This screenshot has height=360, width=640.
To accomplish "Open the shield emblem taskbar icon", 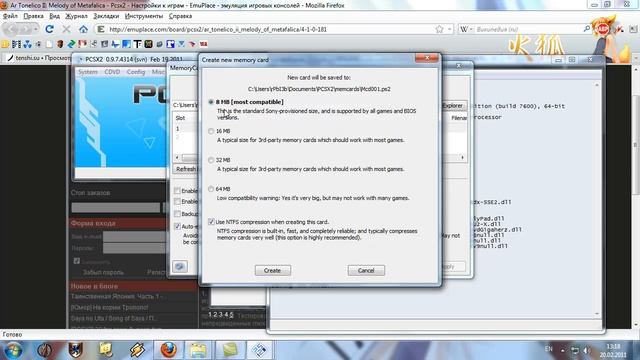I will pos(75,350).
